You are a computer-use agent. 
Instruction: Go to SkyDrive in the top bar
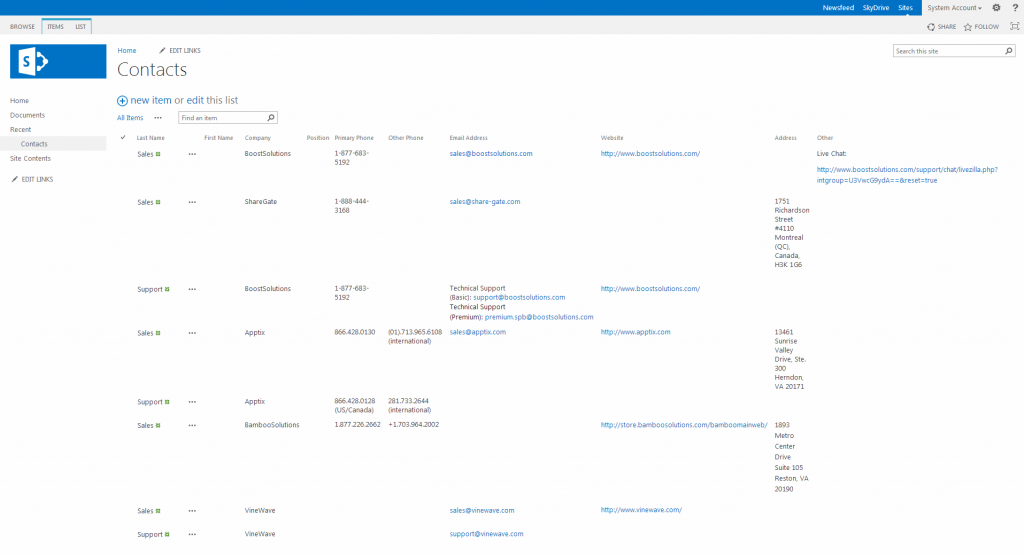pos(876,8)
